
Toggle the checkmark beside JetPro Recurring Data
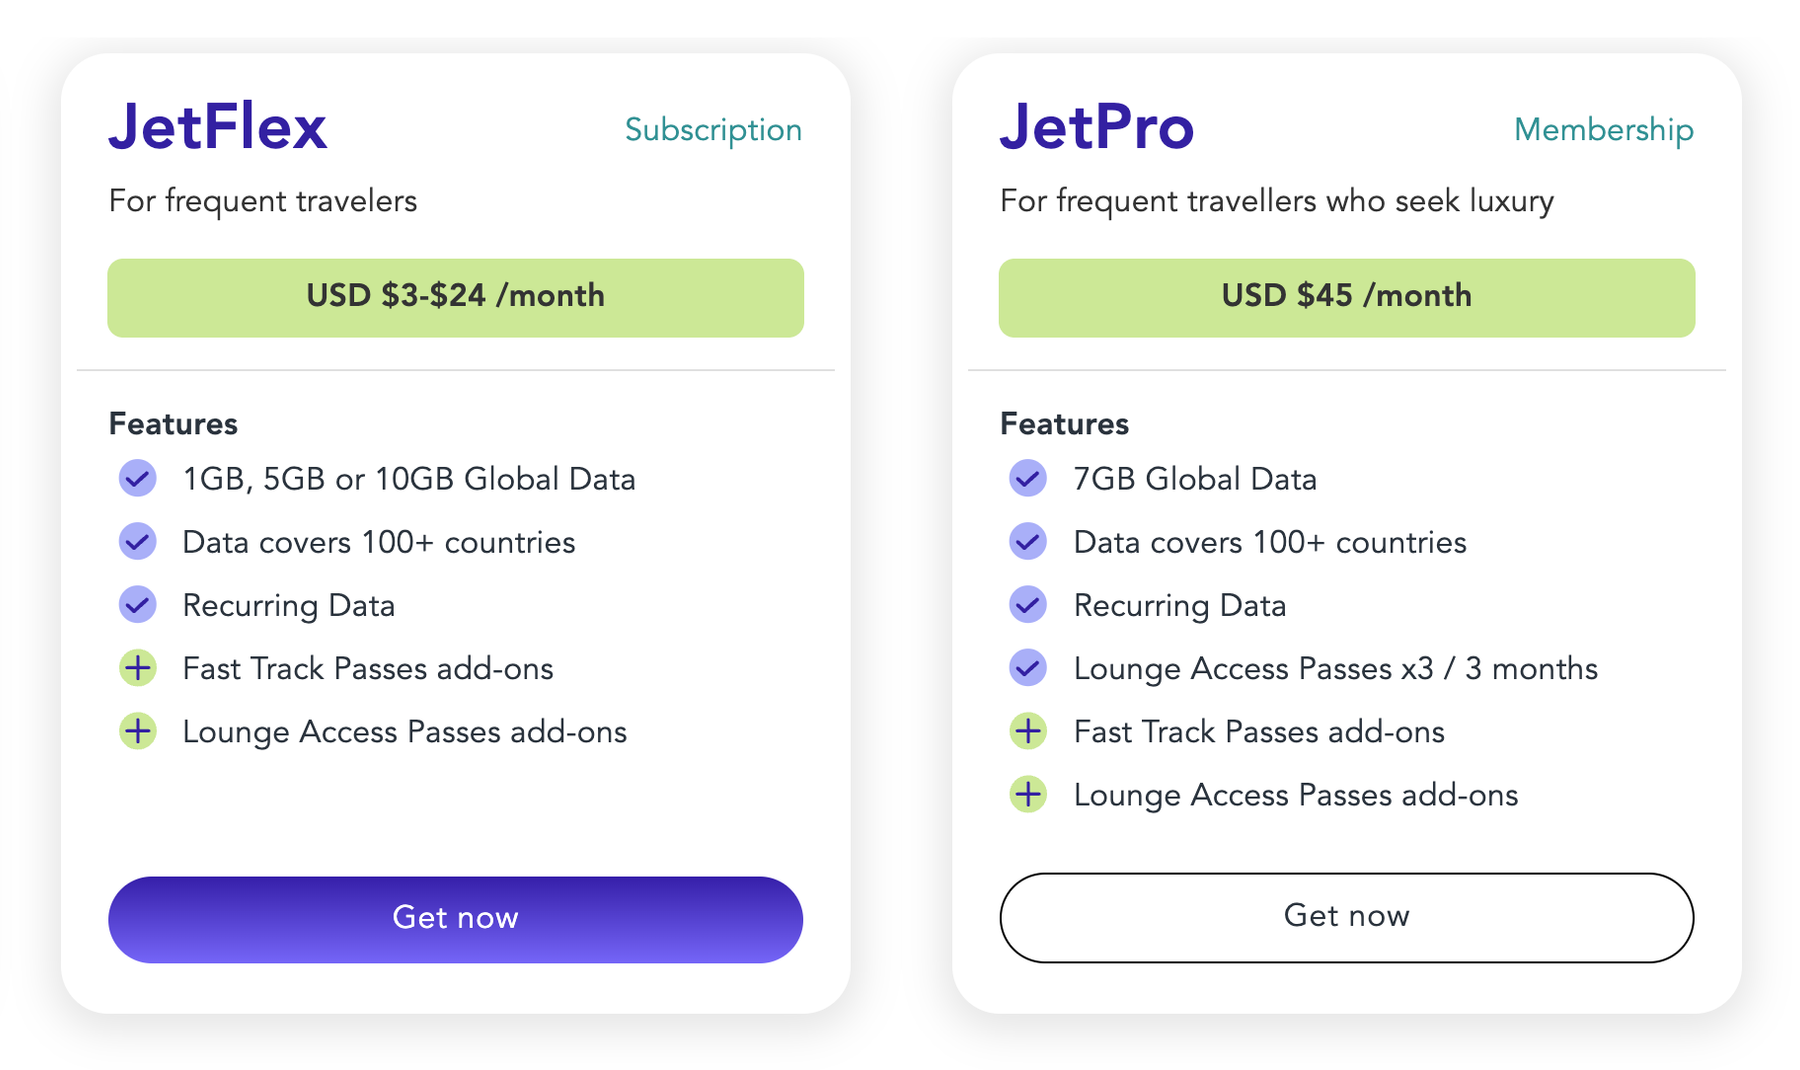[1027, 604]
